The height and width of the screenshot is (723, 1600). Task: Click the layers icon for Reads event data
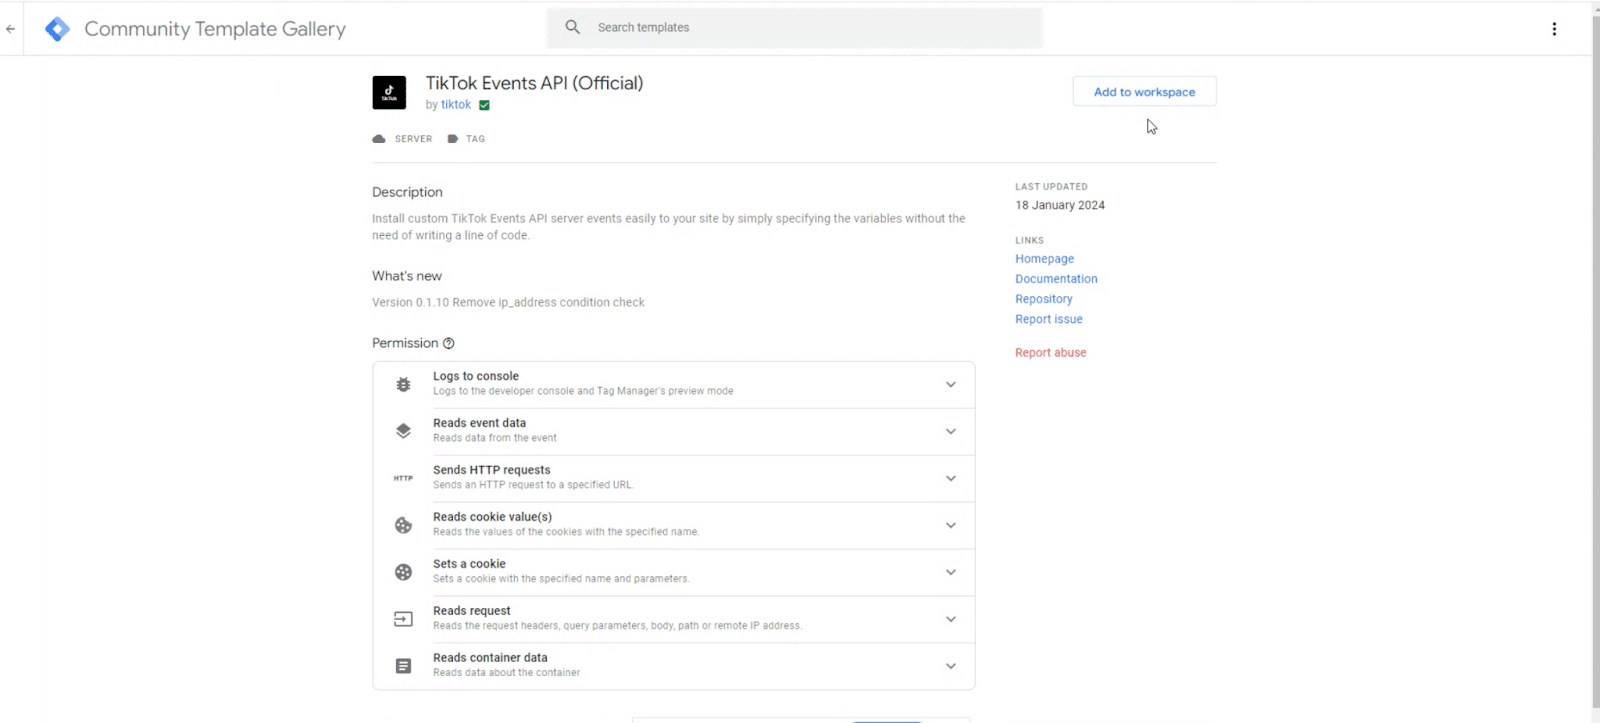click(x=403, y=431)
